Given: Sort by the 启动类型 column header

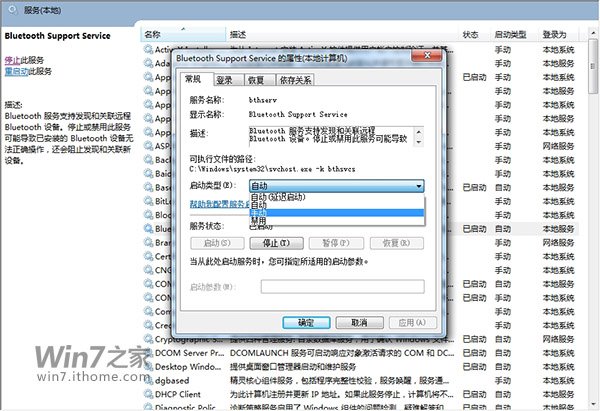Looking at the screenshot, I should [514, 34].
